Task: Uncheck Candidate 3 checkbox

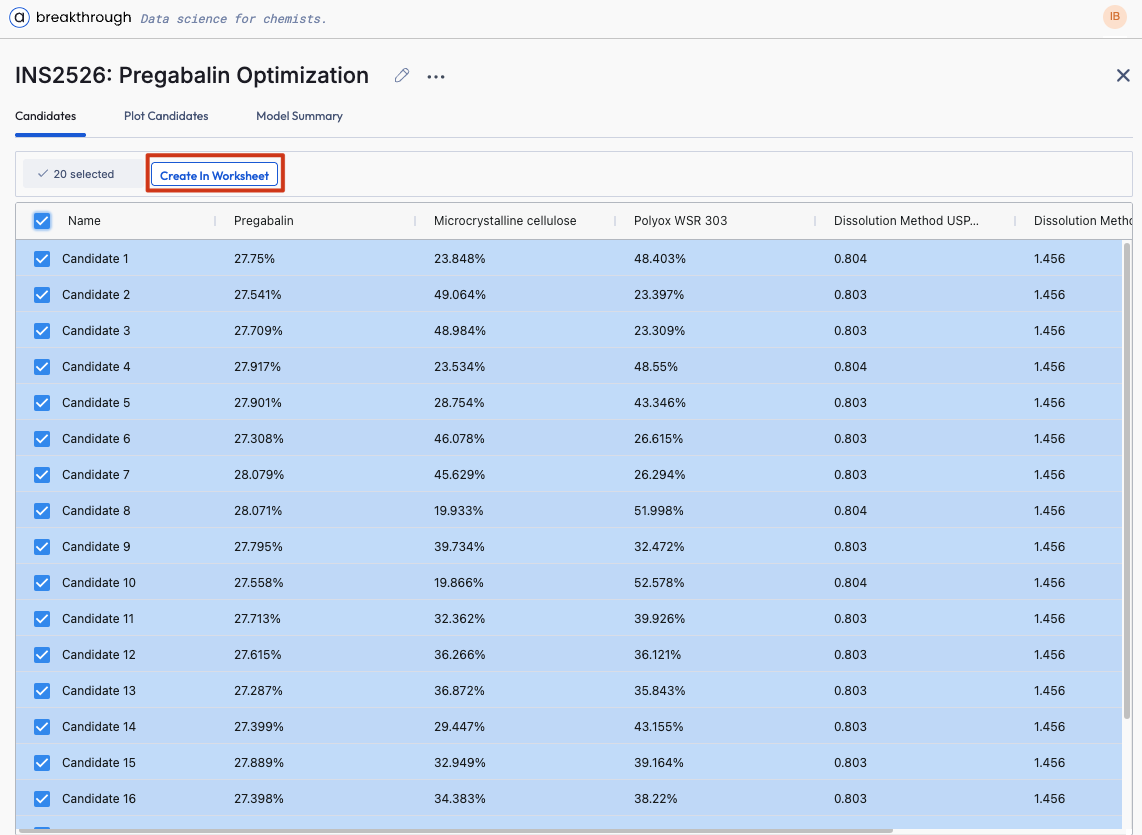Action: [42, 331]
